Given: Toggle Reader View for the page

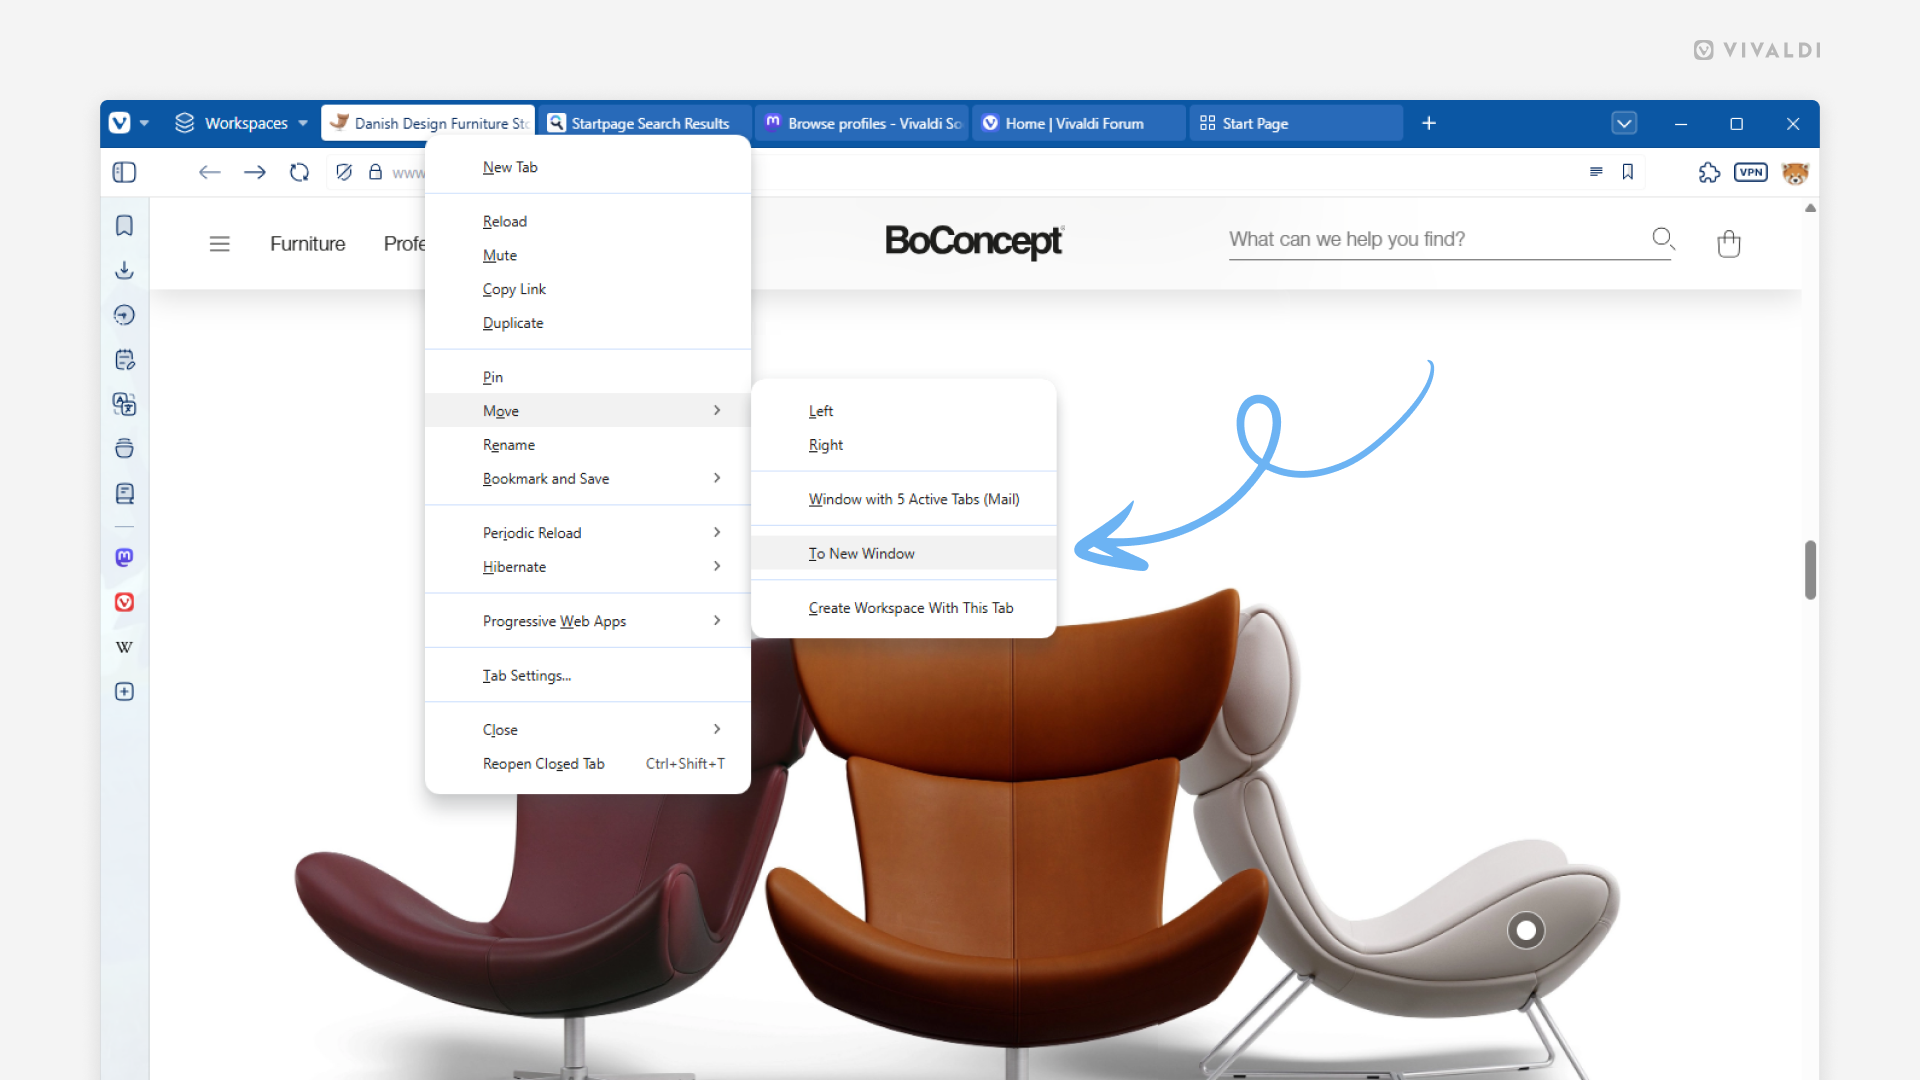Looking at the screenshot, I should click(1595, 172).
